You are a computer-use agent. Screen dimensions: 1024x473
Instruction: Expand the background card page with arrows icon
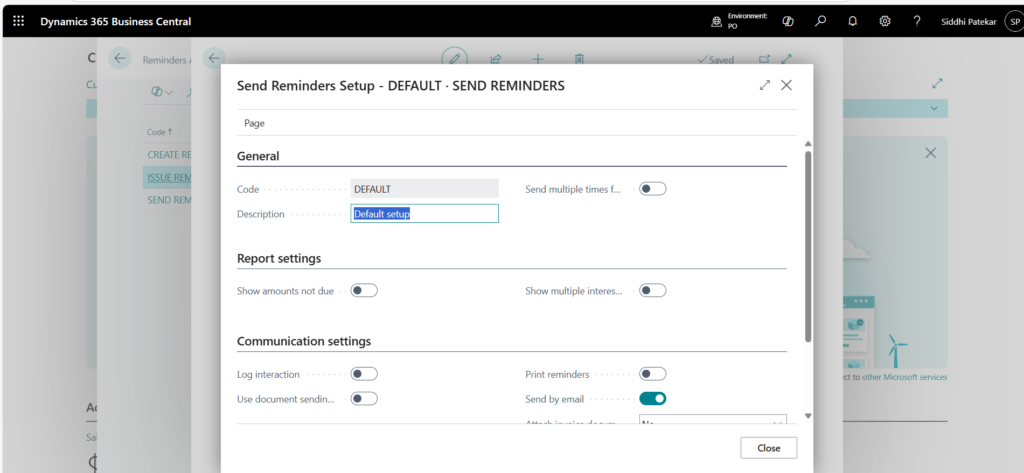[787, 59]
